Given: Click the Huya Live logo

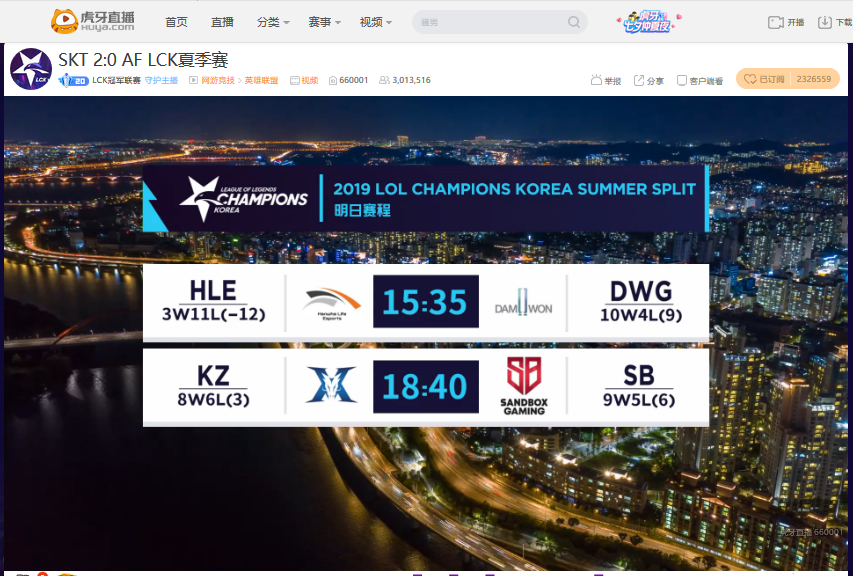Looking at the screenshot, I should click(93, 21).
